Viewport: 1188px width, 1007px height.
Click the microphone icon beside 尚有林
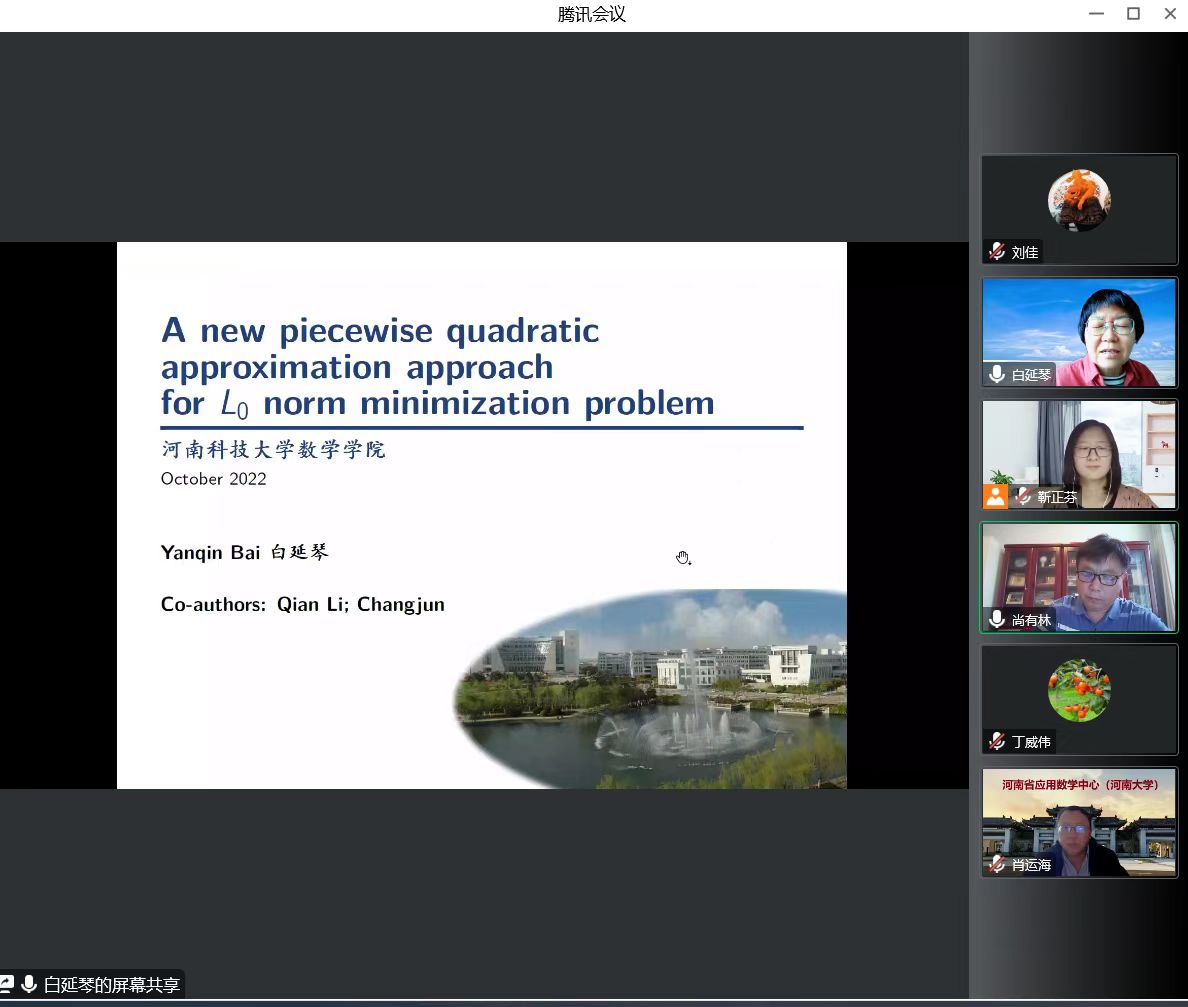997,619
